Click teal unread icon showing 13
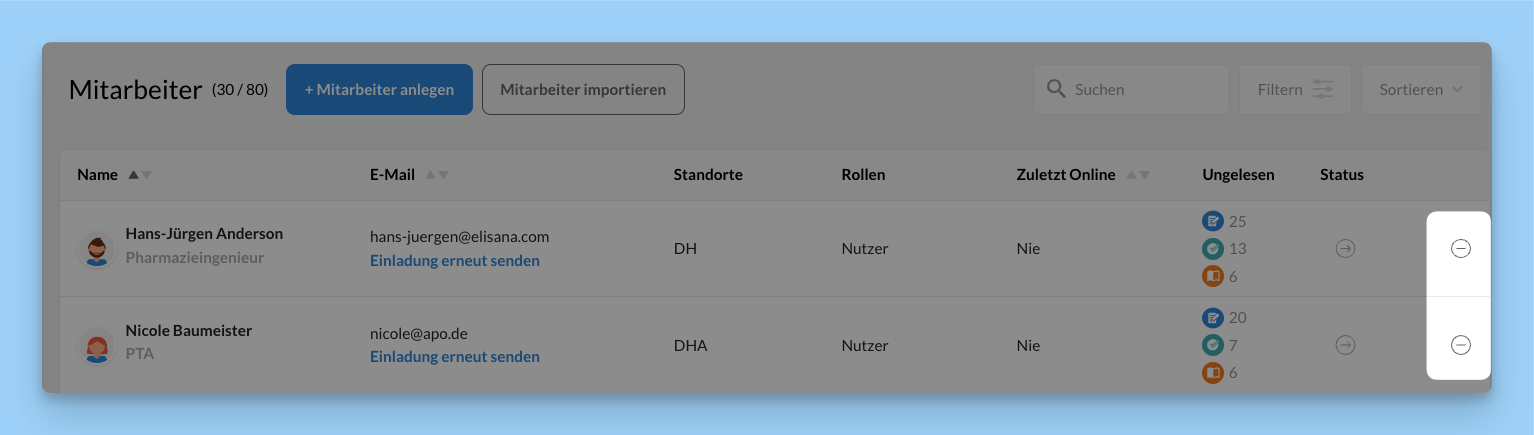 (1212, 249)
